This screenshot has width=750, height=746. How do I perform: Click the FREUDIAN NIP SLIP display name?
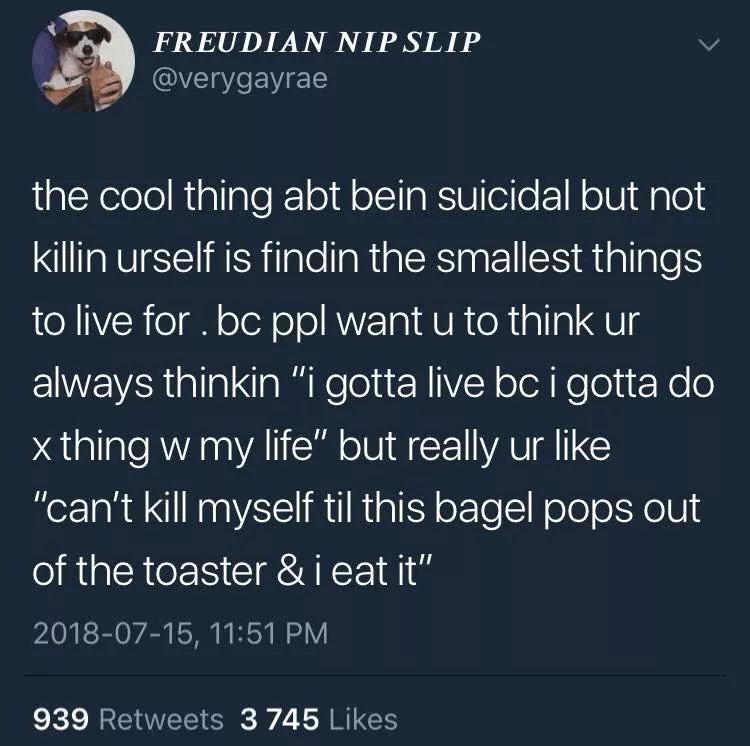click(x=317, y=43)
